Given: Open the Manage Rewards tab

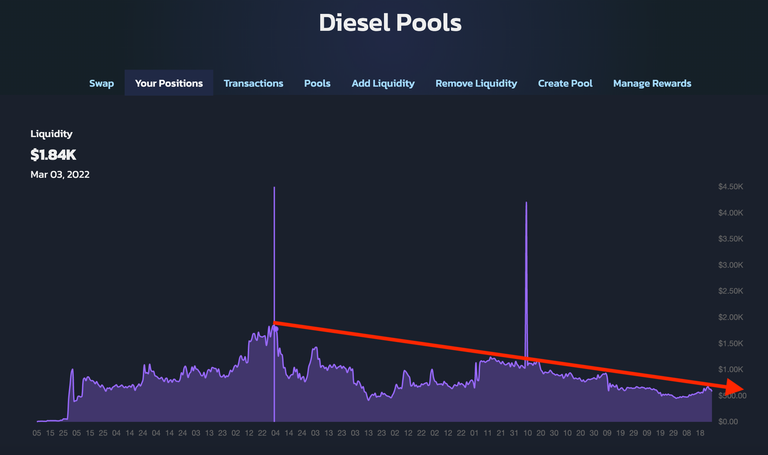Looking at the screenshot, I should click(652, 83).
